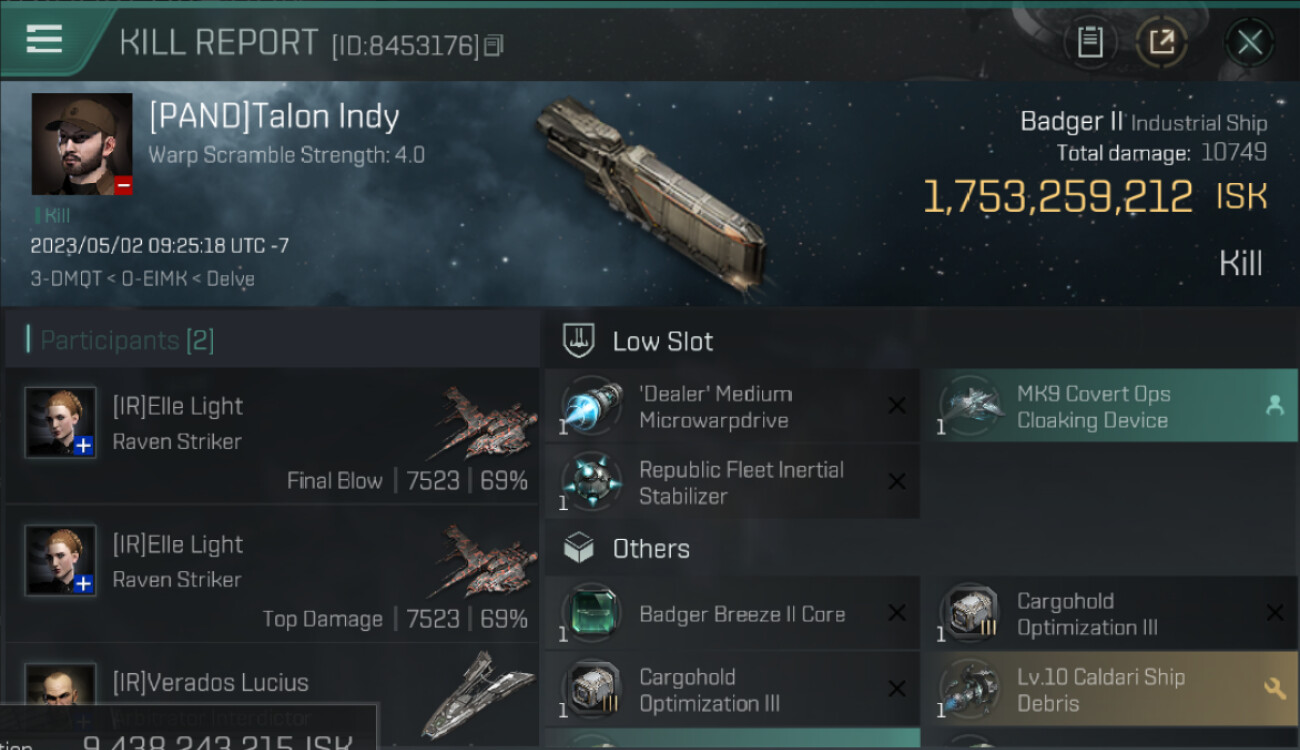Close the kill report window
The width and height of the screenshot is (1300, 750).
pyautogui.click(x=1249, y=42)
